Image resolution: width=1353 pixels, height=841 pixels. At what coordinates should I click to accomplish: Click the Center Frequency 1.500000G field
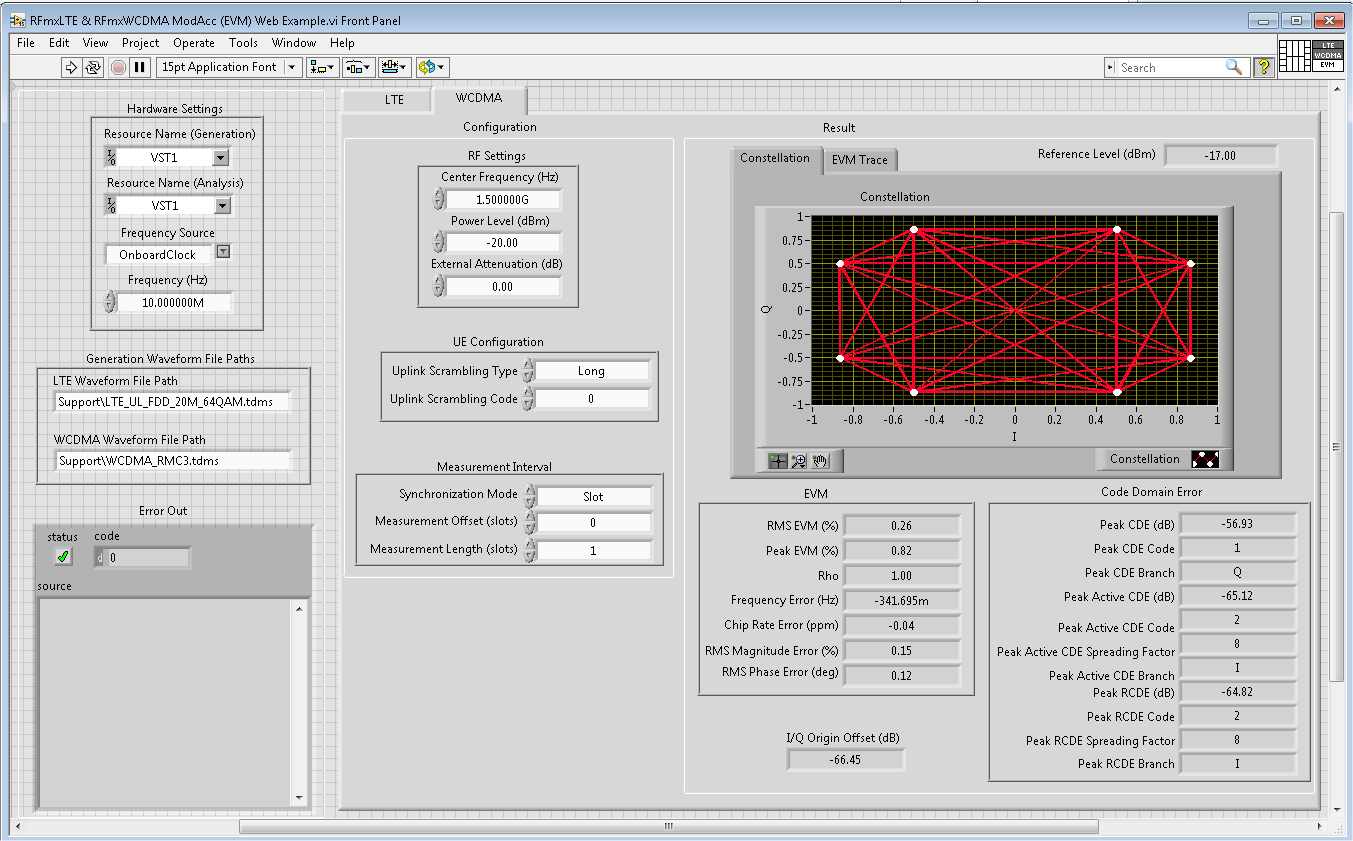(x=503, y=200)
